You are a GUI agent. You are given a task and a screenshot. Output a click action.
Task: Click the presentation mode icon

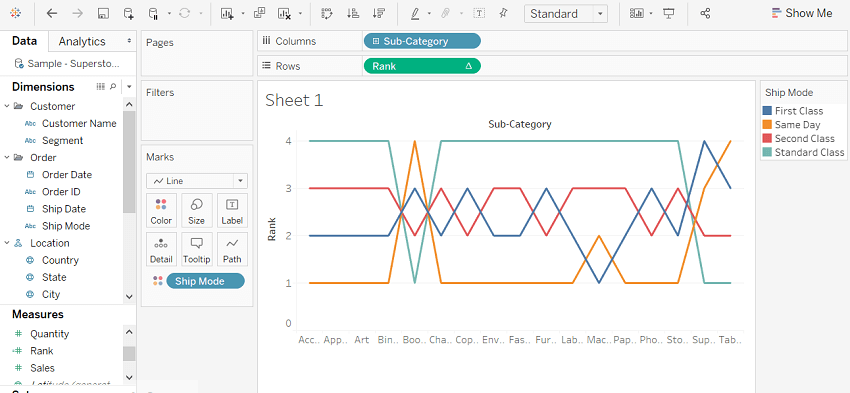(x=668, y=14)
